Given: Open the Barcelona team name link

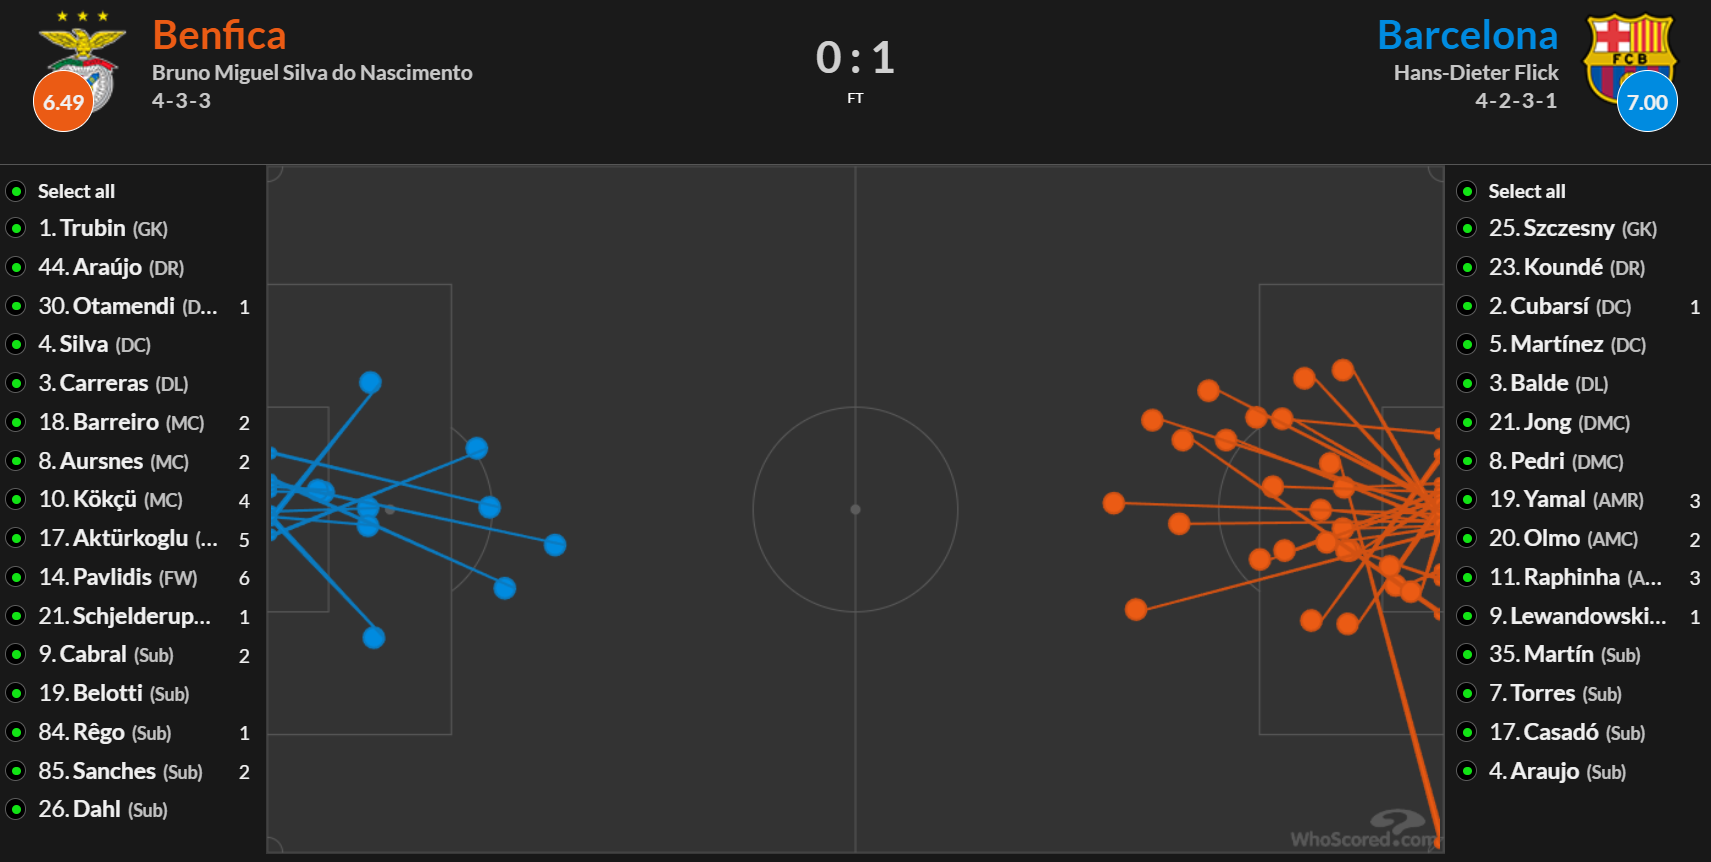Looking at the screenshot, I should pos(1467,36).
